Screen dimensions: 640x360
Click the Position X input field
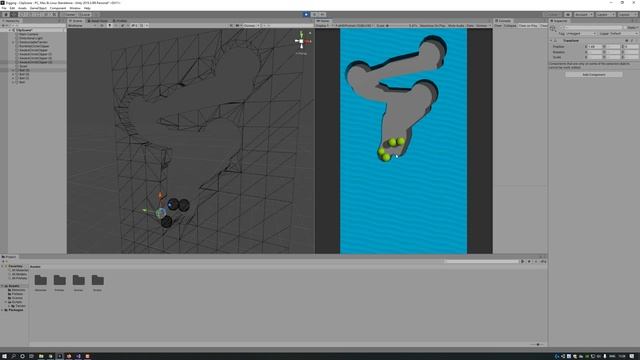click(596, 47)
